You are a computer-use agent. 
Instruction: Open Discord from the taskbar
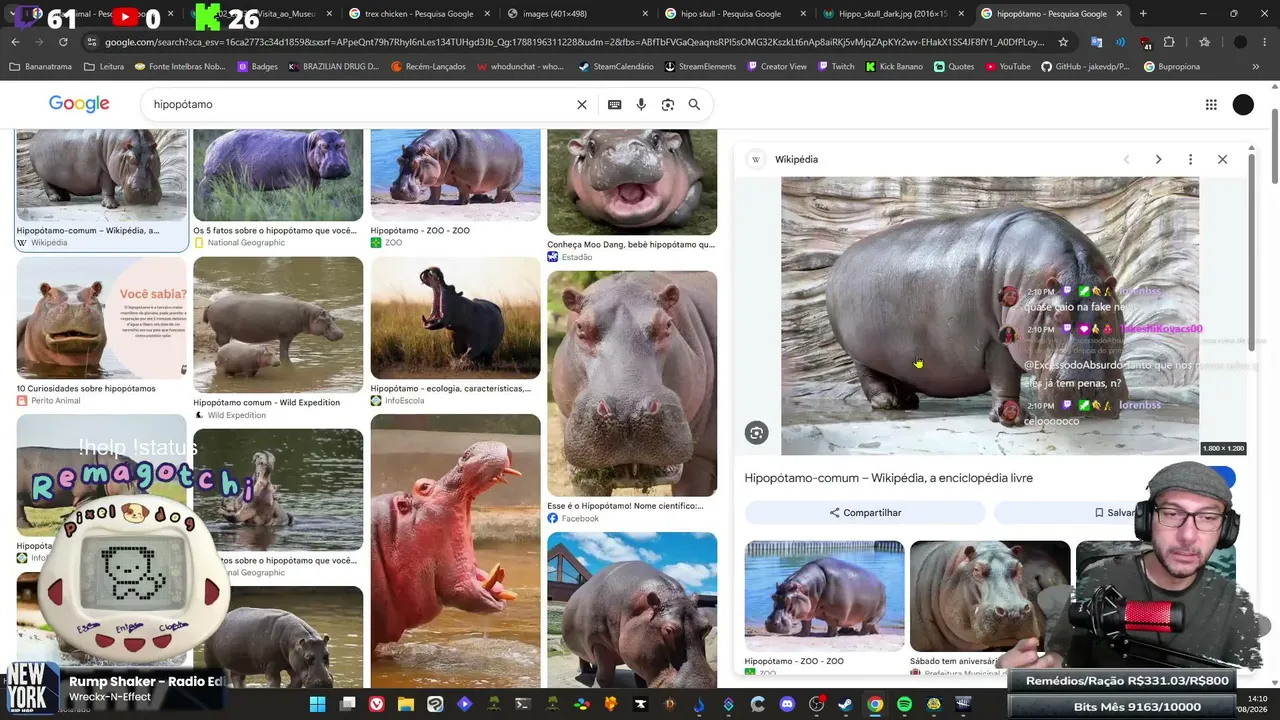coord(787,704)
